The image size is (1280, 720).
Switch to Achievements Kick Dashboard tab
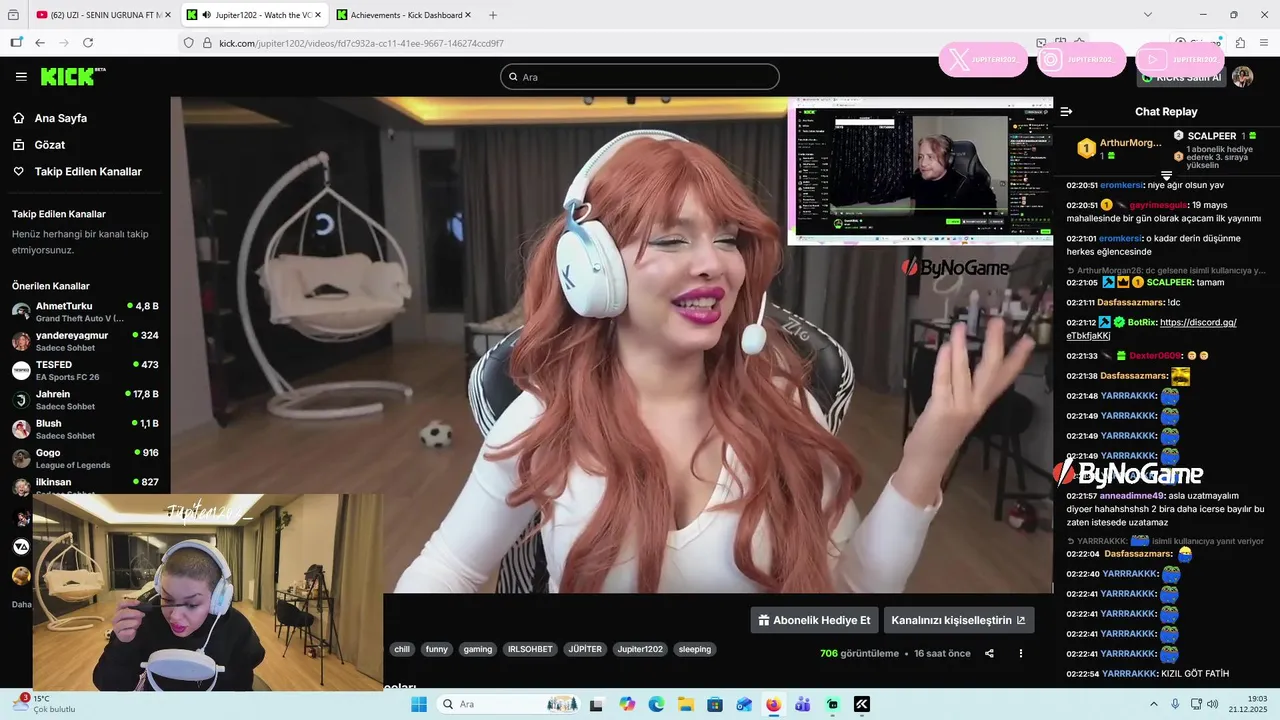pos(405,15)
